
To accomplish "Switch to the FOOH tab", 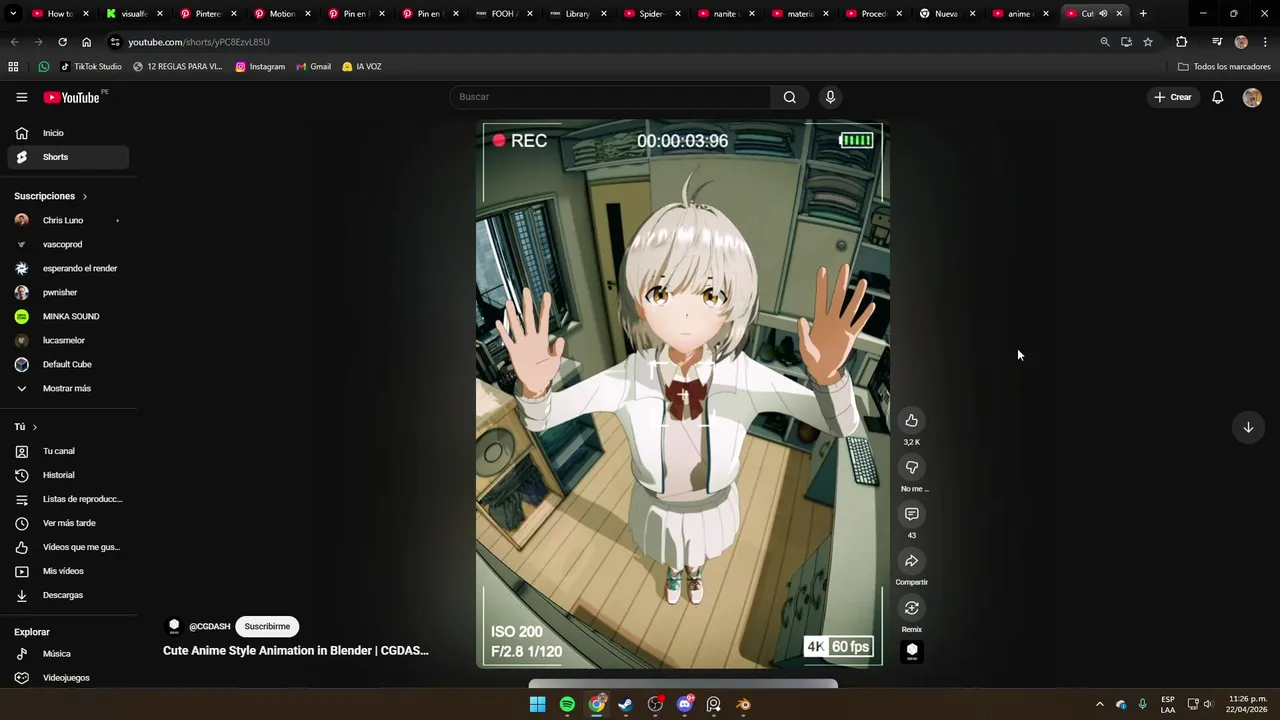I will pos(503,14).
